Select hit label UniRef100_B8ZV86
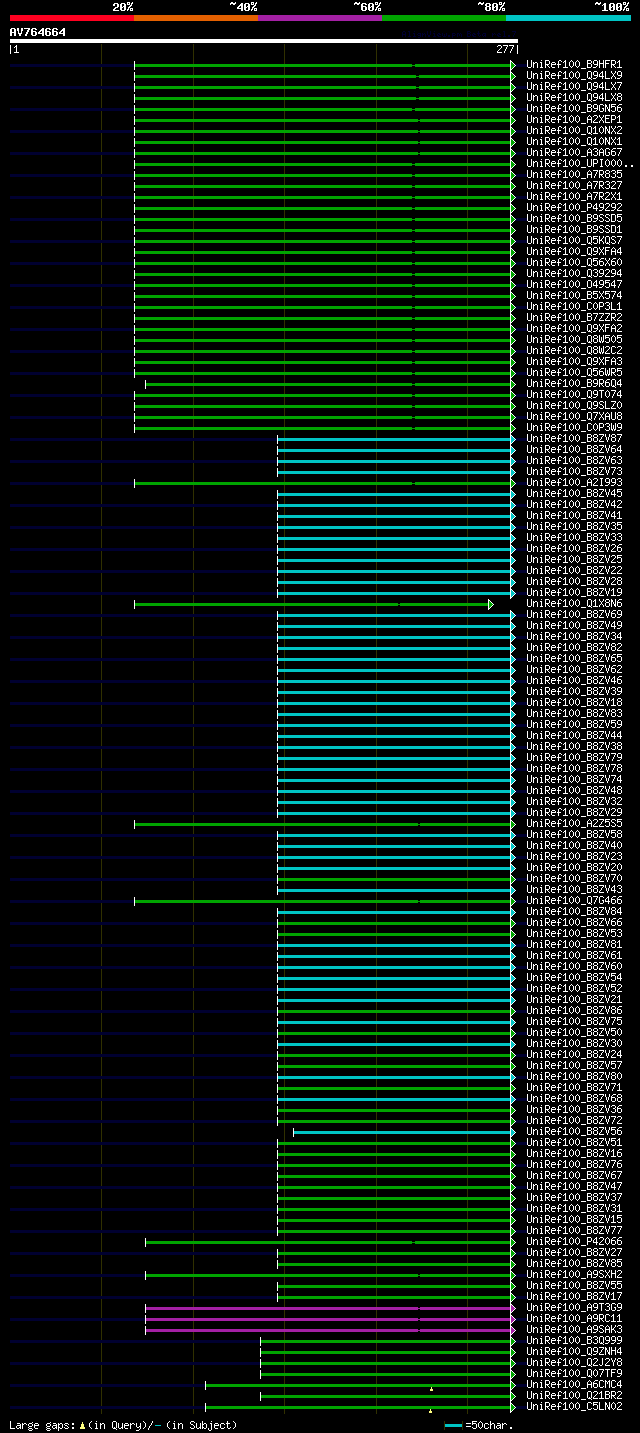The image size is (640, 1433). point(574,1011)
